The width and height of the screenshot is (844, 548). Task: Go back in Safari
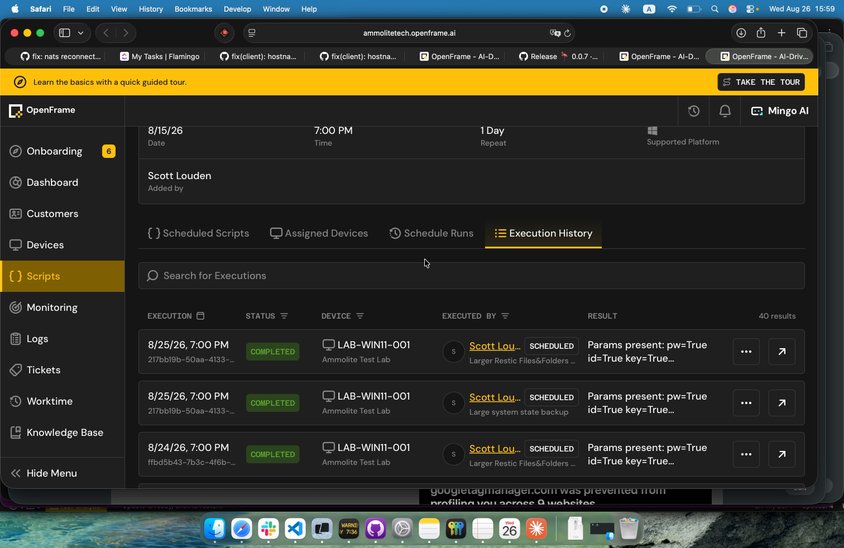tap(106, 33)
